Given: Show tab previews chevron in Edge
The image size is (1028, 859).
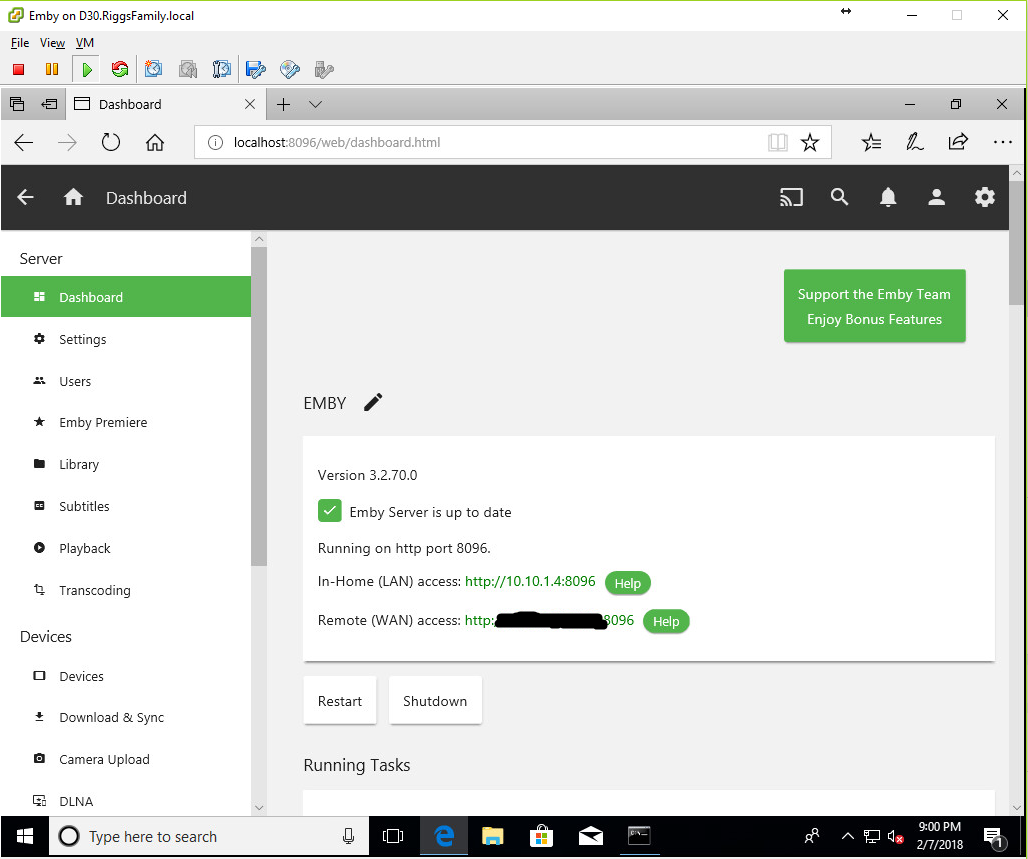Looking at the screenshot, I should (x=315, y=104).
